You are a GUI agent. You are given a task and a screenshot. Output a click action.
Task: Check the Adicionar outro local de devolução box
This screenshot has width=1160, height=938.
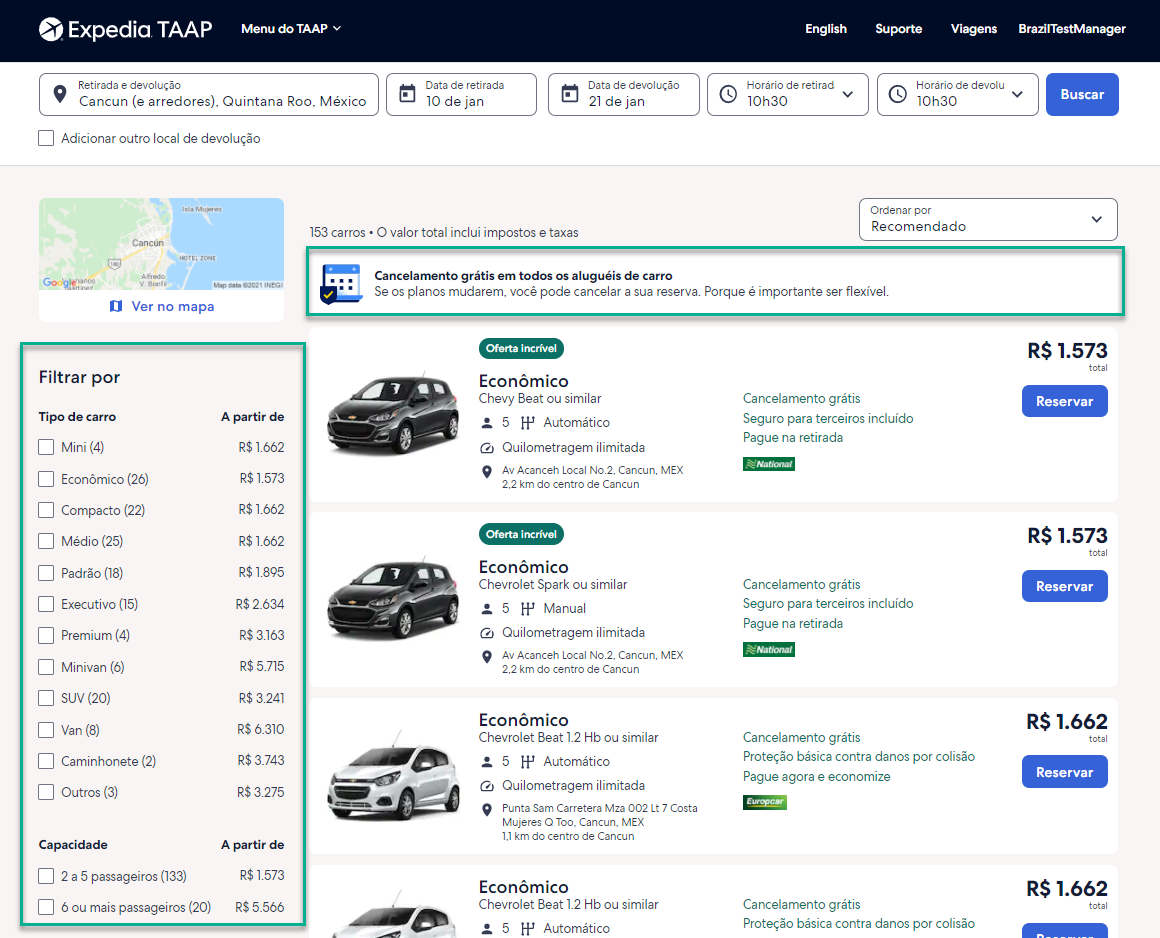(46, 138)
